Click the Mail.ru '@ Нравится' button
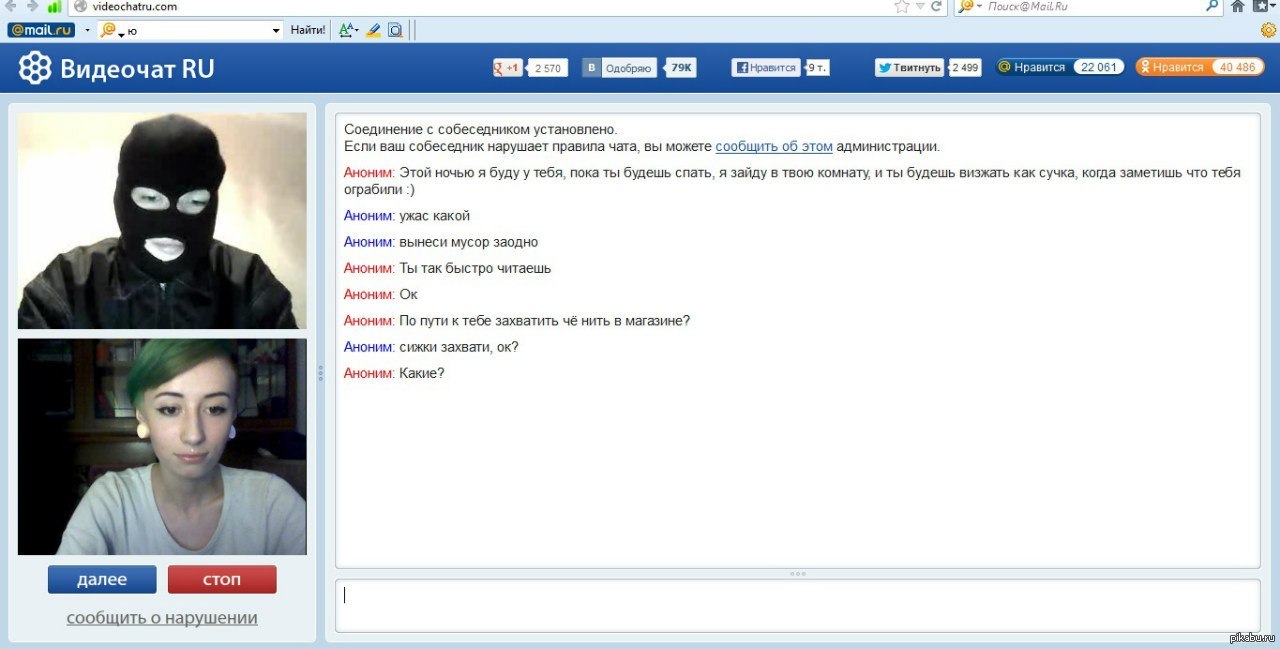 tap(1032, 67)
